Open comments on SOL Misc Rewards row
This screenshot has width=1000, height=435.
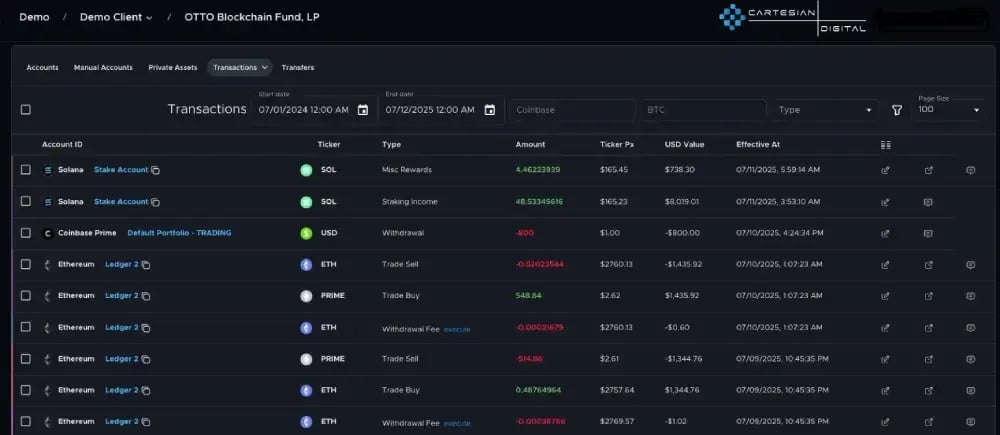[x=971, y=170]
